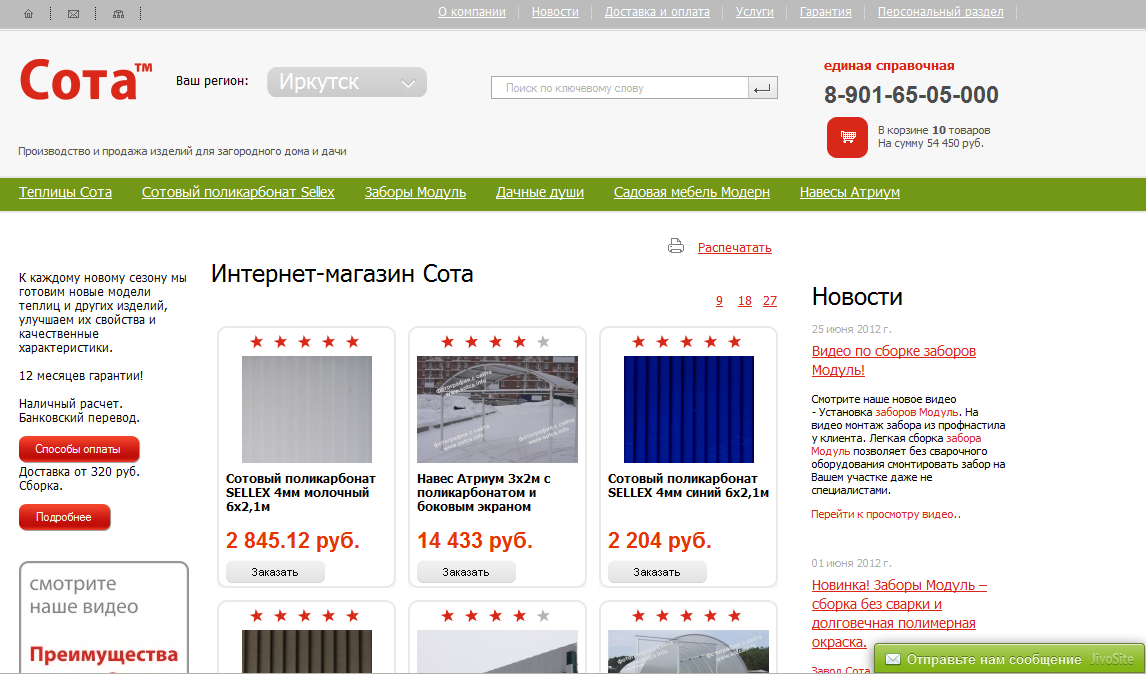Select Теплицы Сота category
The height and width of the screenshot is (674, 1146).
tap(65, 192)
